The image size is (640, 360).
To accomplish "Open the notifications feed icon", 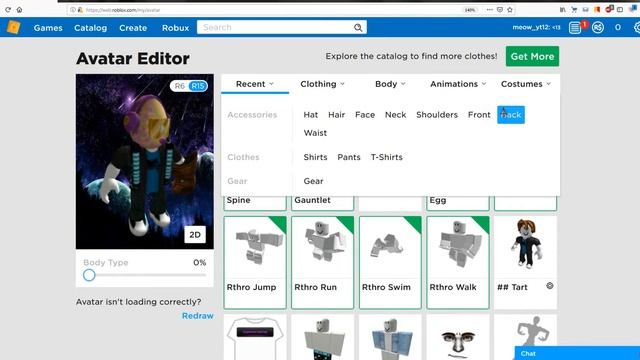I will coord(575,27).
